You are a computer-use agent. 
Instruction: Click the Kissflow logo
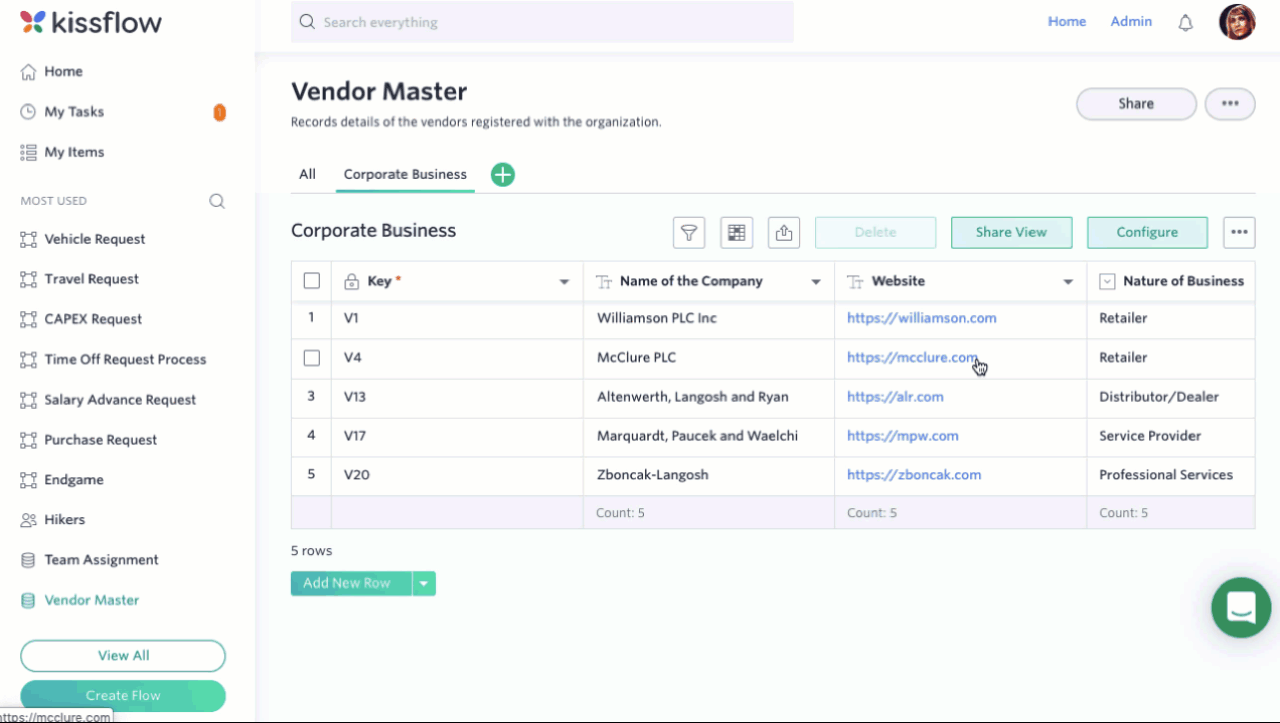(x=91, y=22)
